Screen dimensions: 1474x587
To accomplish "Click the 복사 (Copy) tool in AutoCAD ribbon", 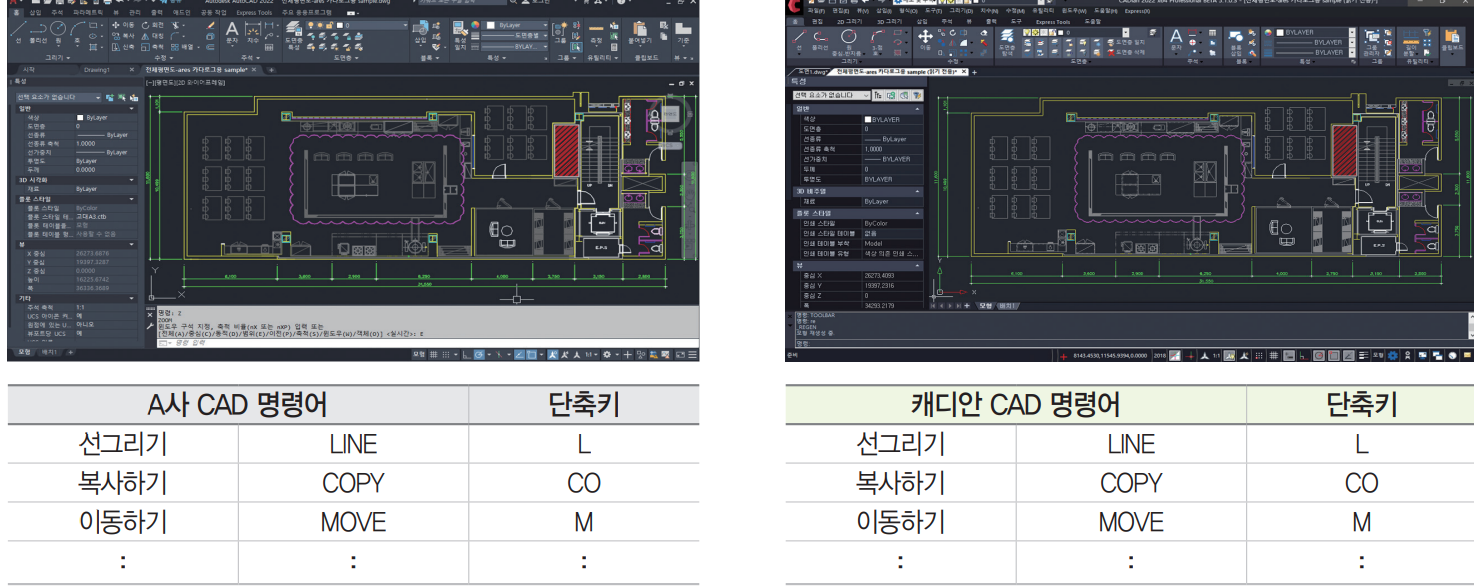I will [x=123, y=36].
